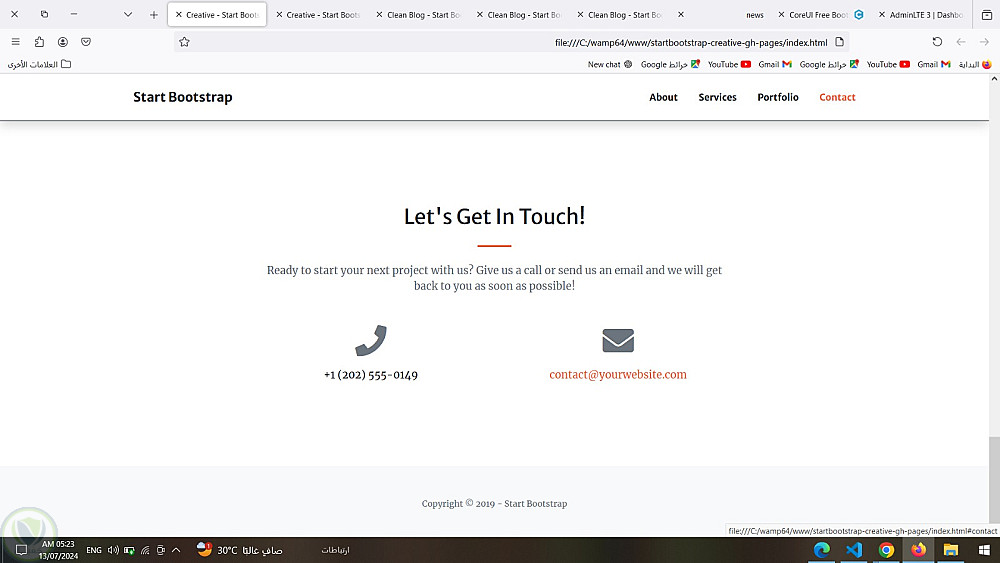Open the Wi-Fi network tray icon

(x=145, y=550)
